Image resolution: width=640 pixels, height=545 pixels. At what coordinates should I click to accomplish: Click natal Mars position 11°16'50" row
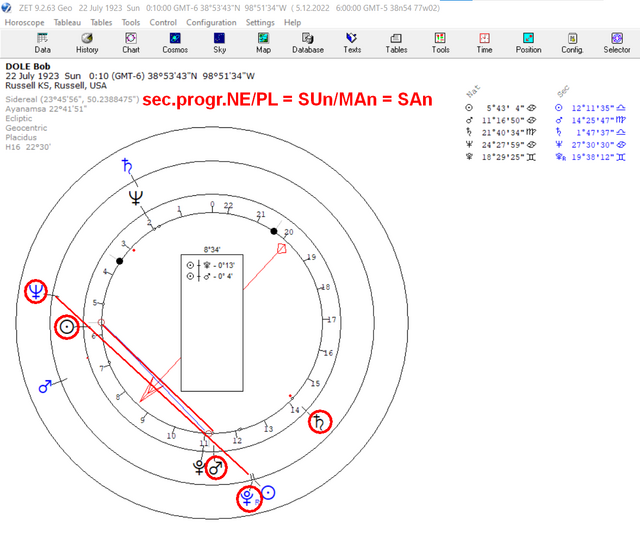pos(500,120)
